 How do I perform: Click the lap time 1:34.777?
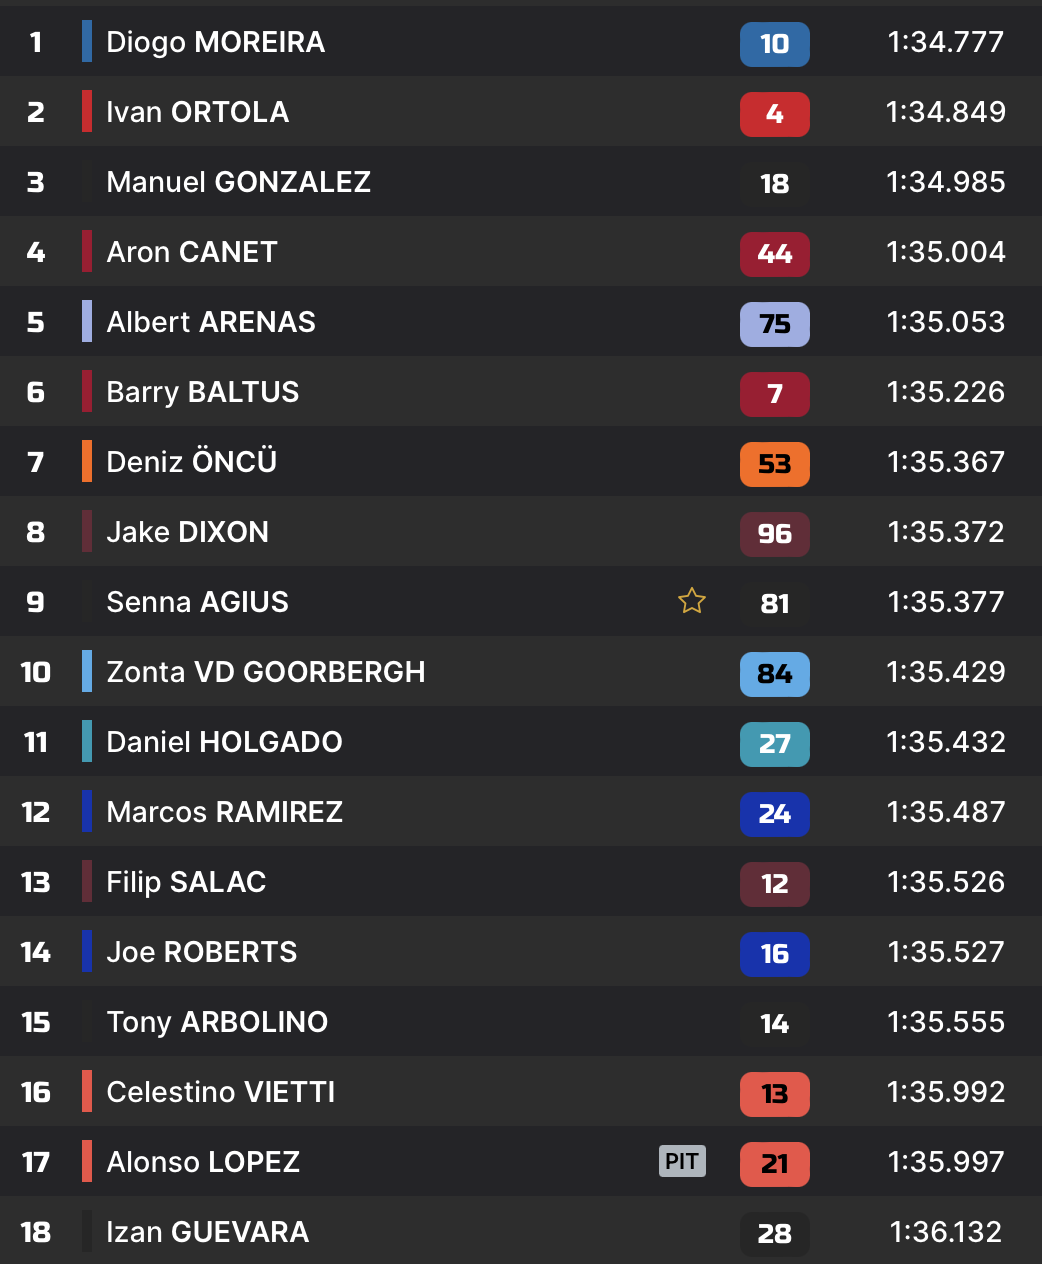point(945,42)
